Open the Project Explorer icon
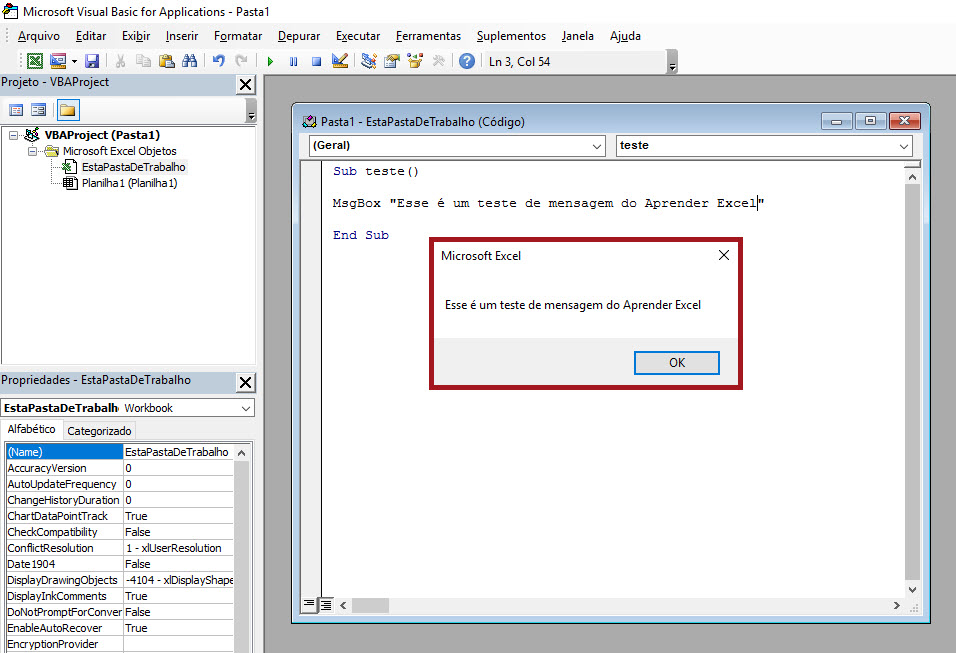The image size is (956, 653). click(x=369, y=61)
